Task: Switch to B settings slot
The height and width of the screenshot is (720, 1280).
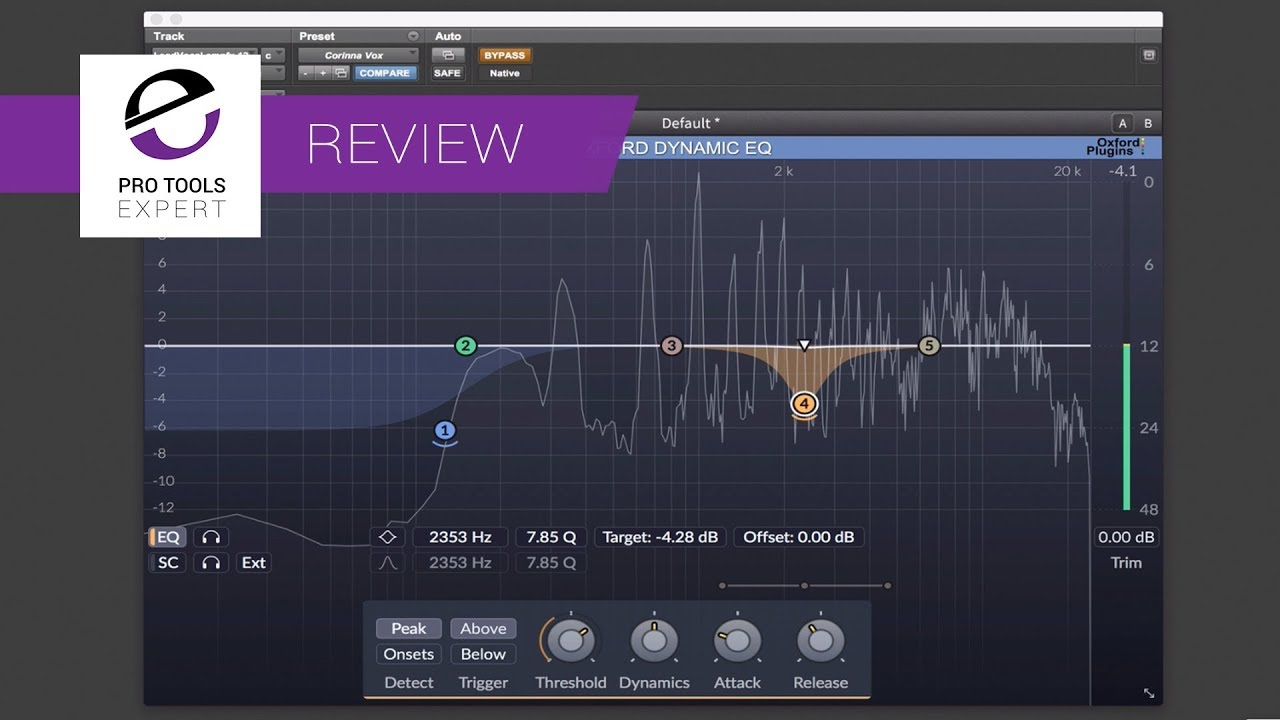Action: click(1148, 123)
